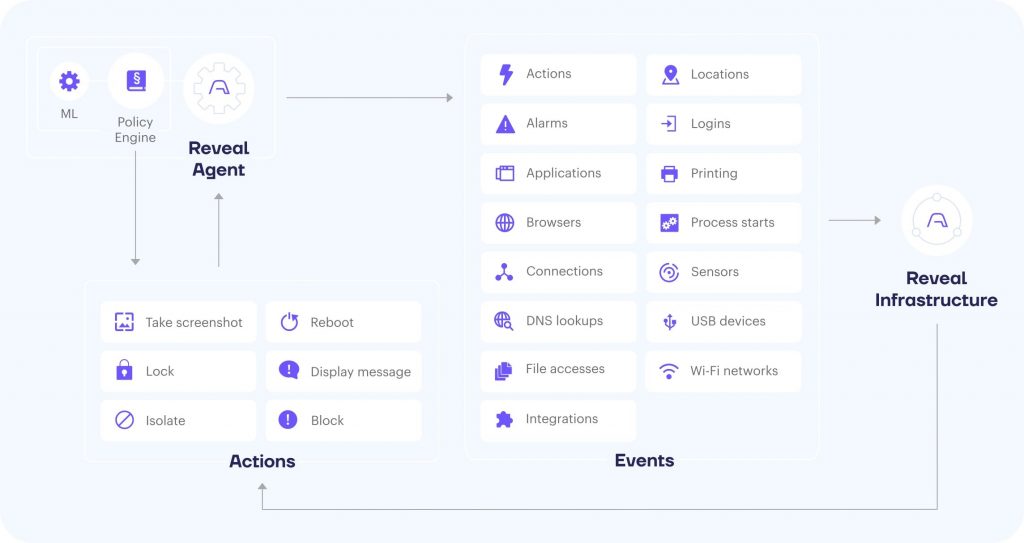Click the Lock padlock icon
Image resolution: width=1024 pixels, height=543 pixels.
coord(124,370)
